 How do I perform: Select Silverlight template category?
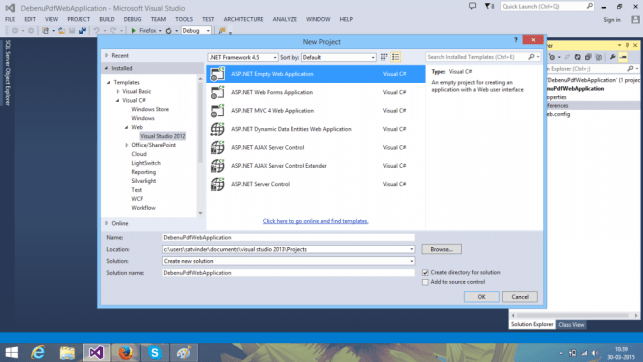pyautogui.click(x=144, y=181)
